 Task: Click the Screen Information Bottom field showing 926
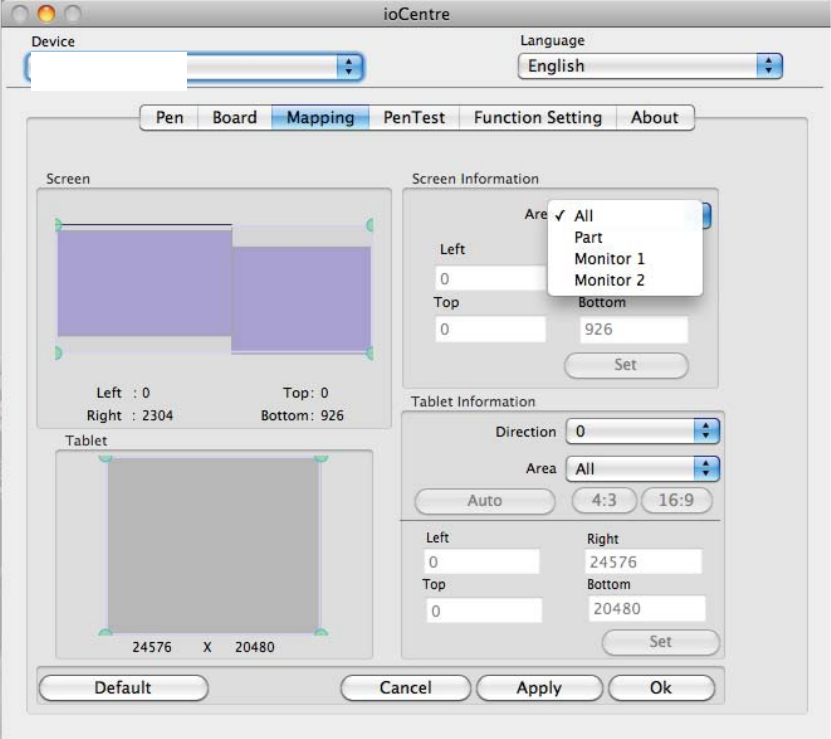click(634, 329)
